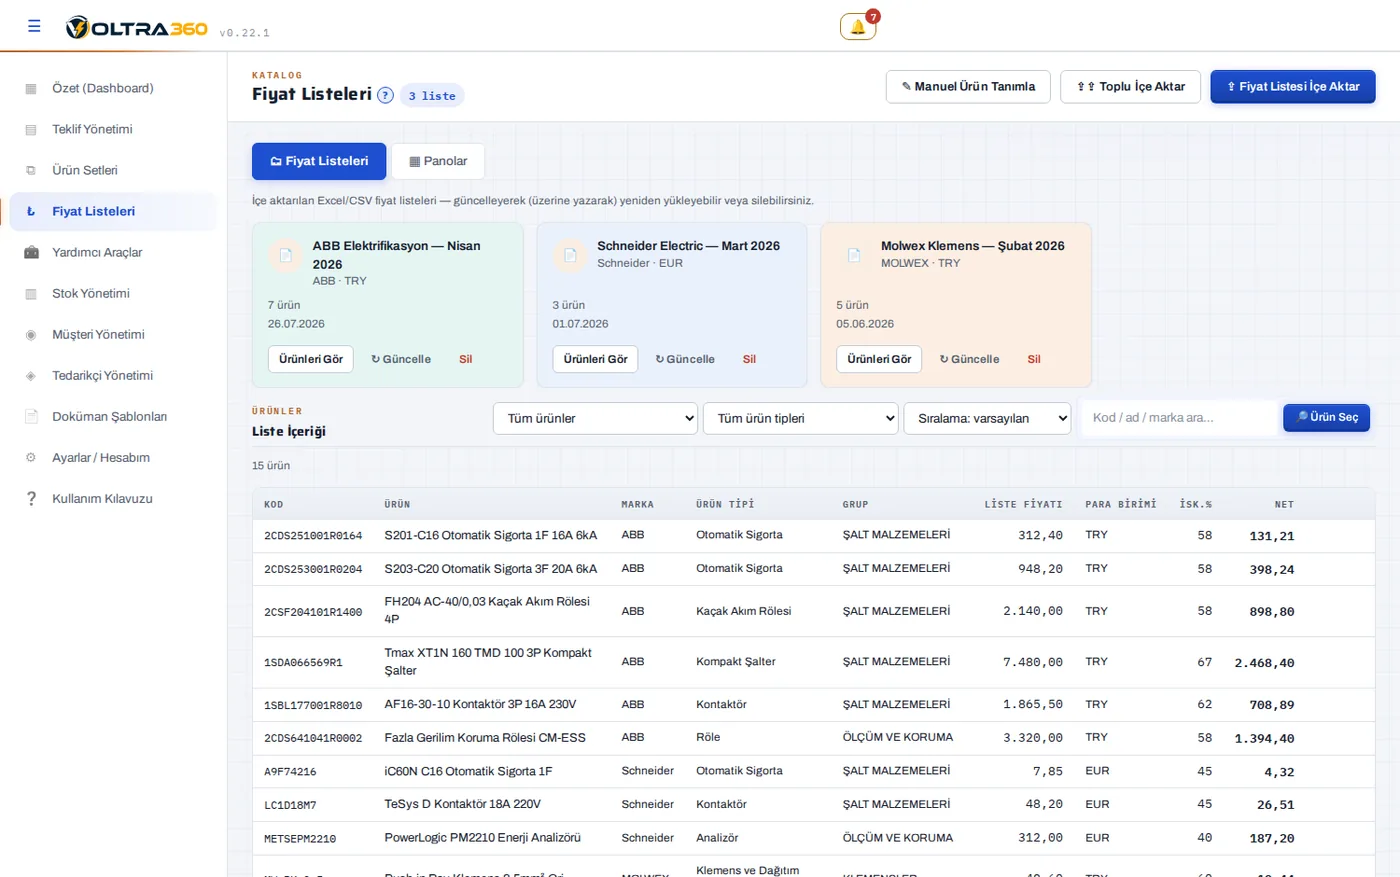The image size is (1400, 877).
Task: Click the Doküman Şablonları sidebar icon
Action: [31, 417]
